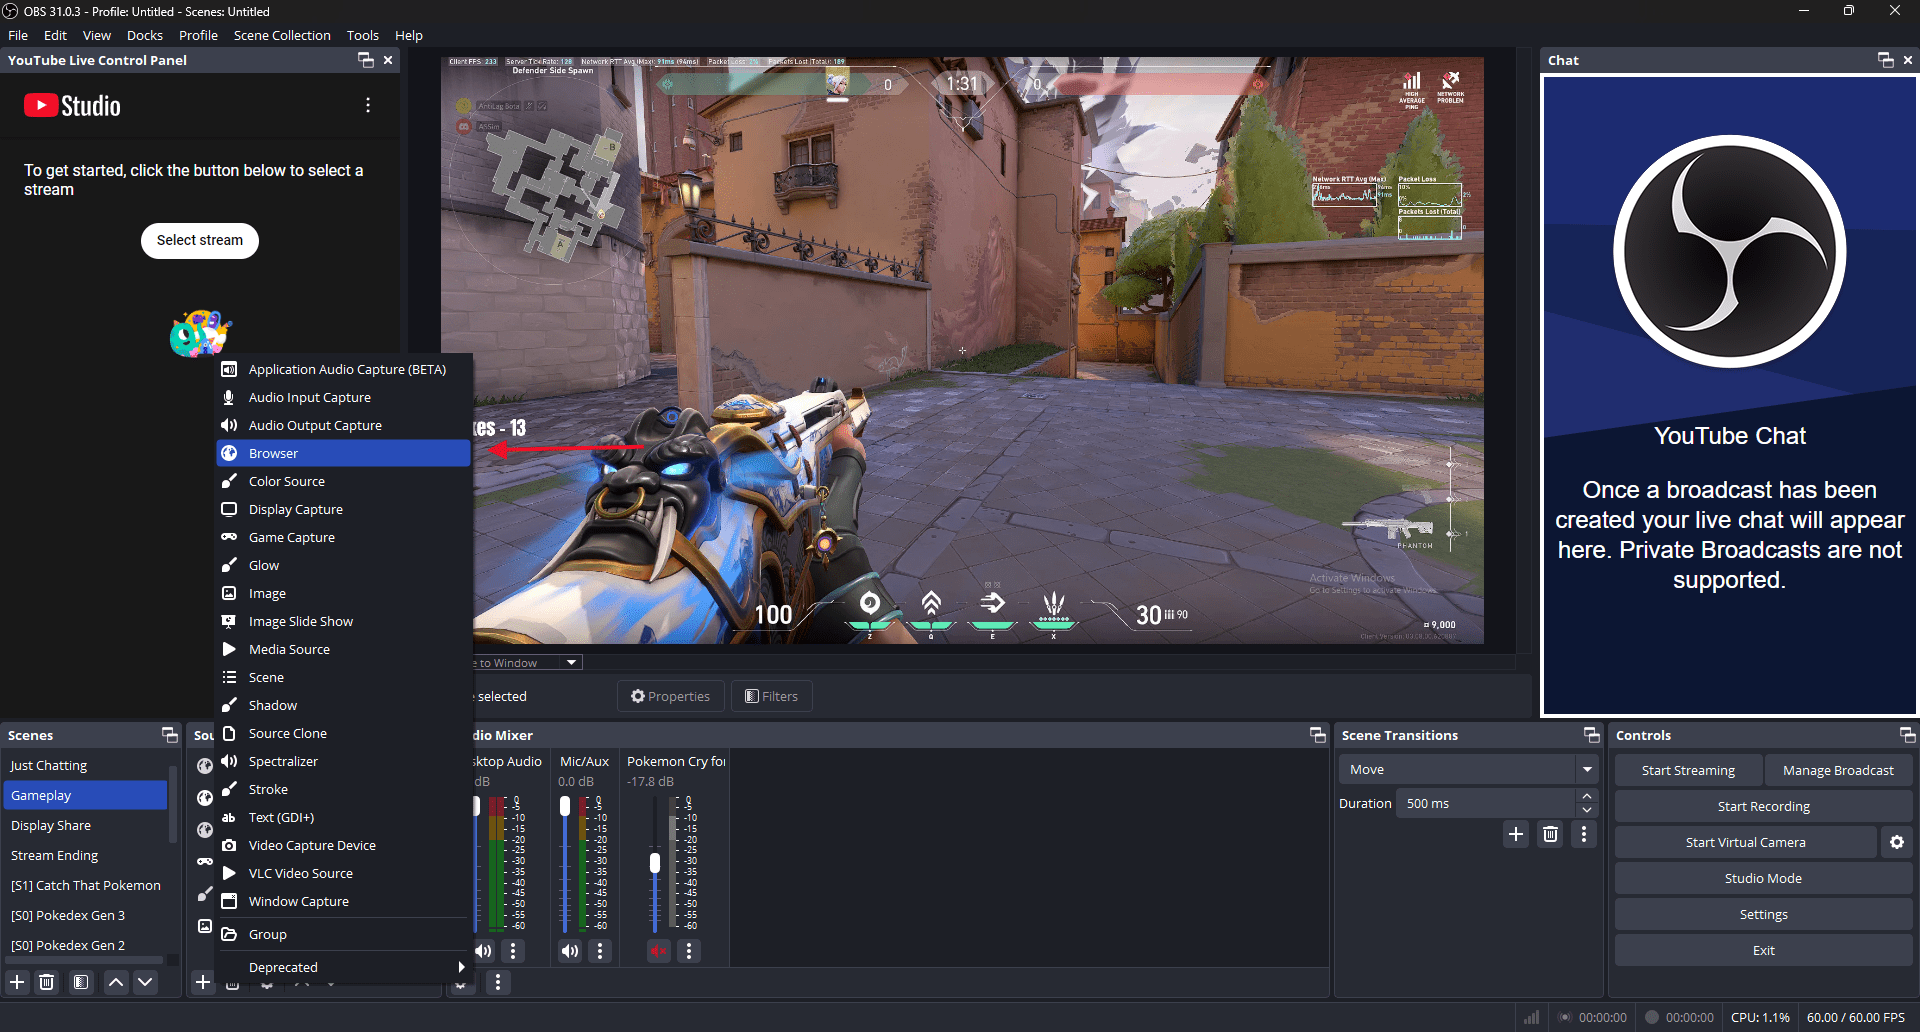Open the Scene Transitions pop-out icon
Screen dimensions: 1920x1032
point(1591,734)
